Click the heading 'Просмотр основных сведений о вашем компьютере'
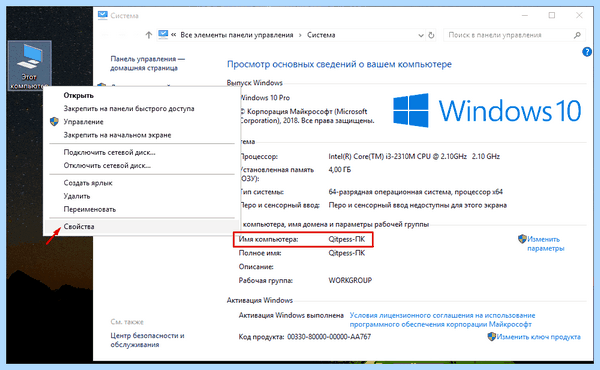Image resolution: width=600 pixels, height=370 pixels. click(339, 64)
